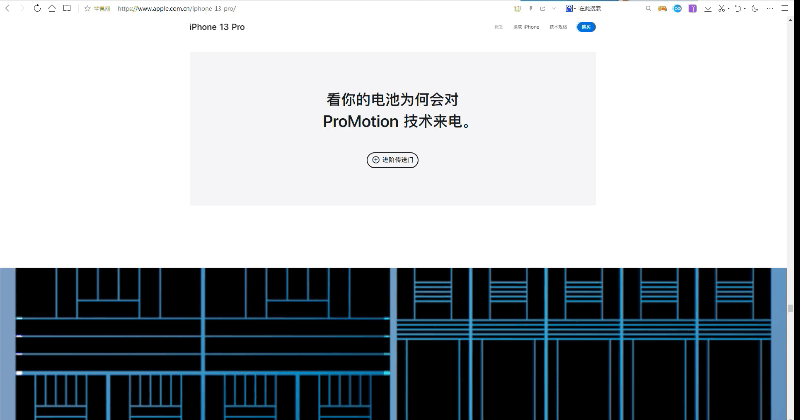Open the purple extension icon in toolbar
This screenshot has width=800, height=420.
point(692,8)
